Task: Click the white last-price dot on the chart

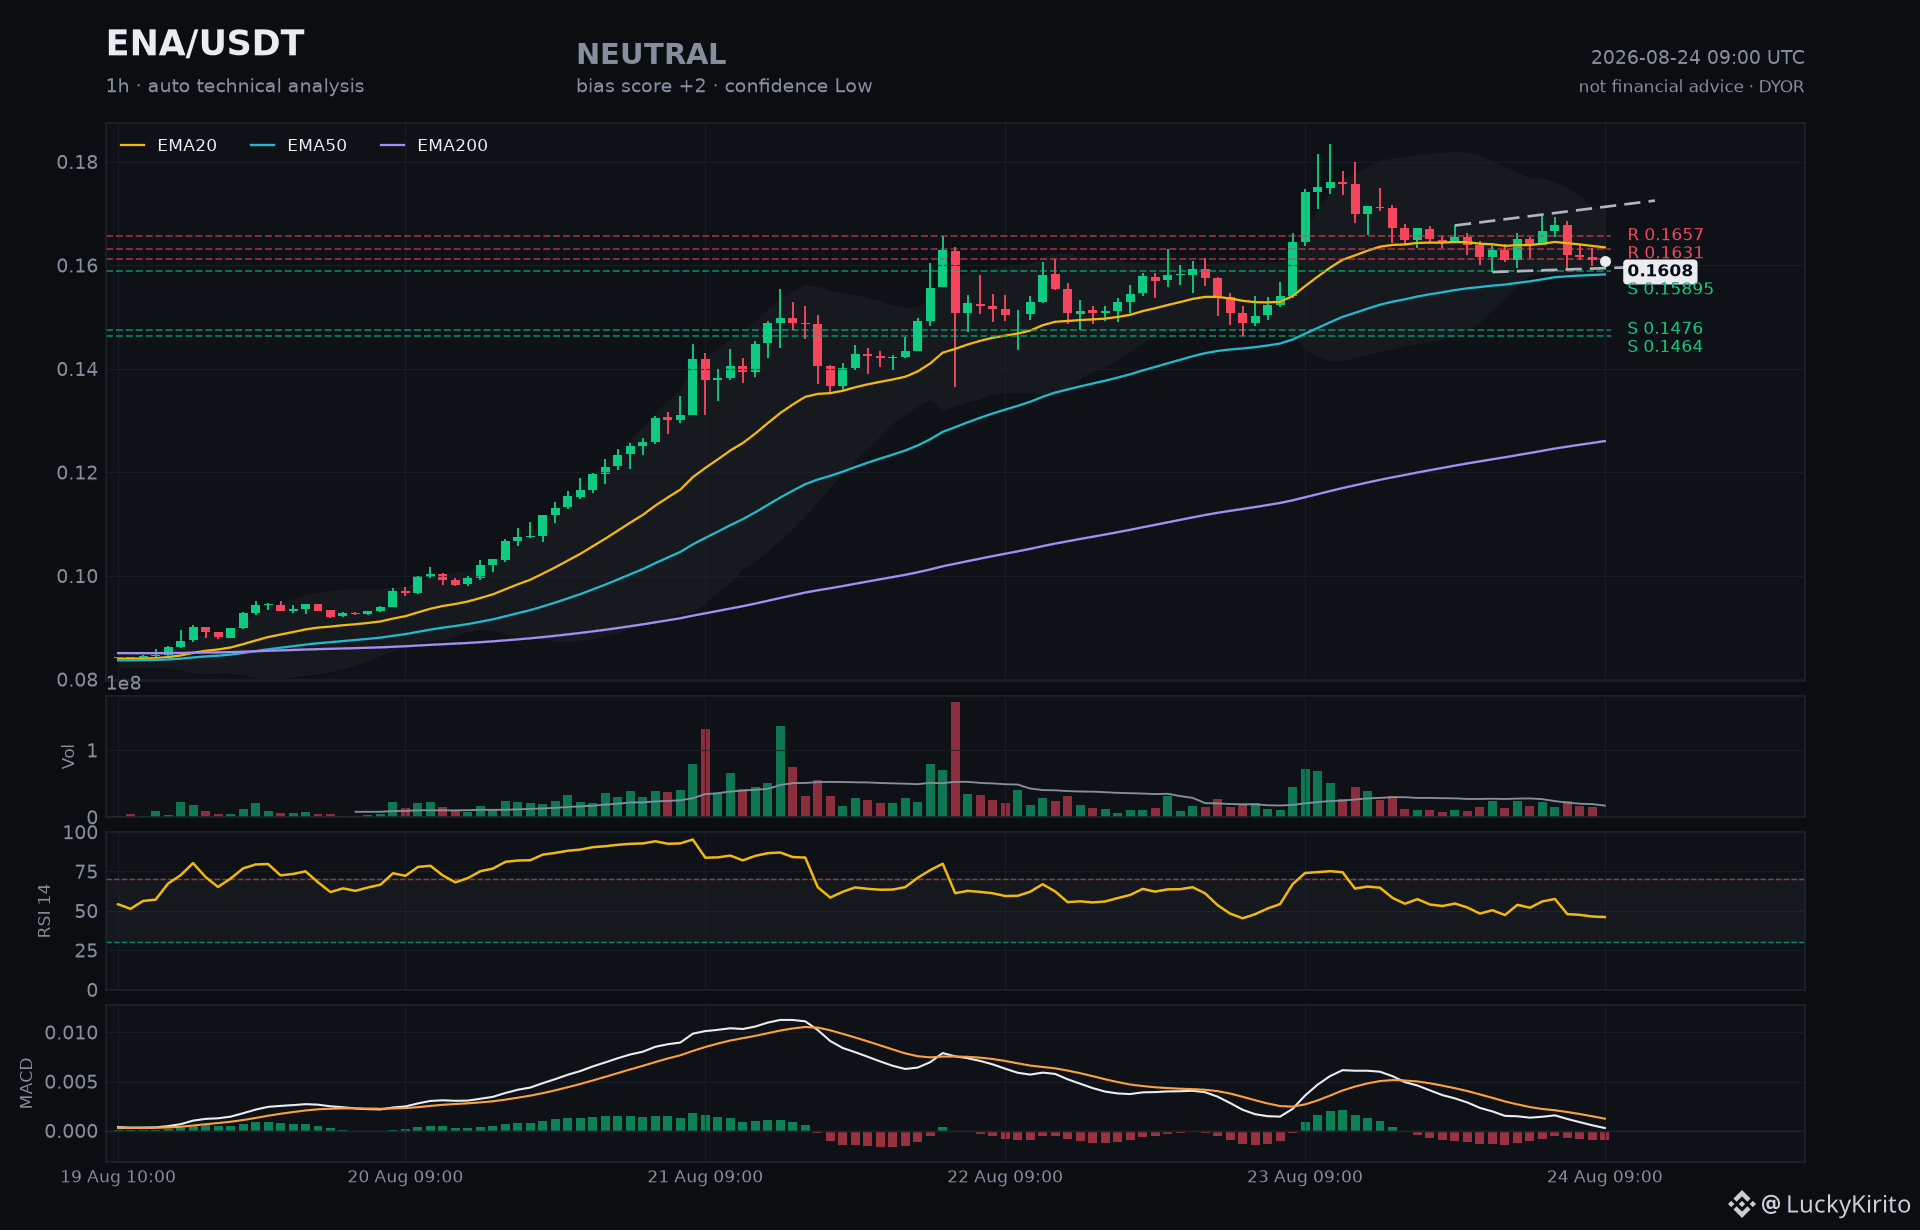Action: [x=1605, y=262]
